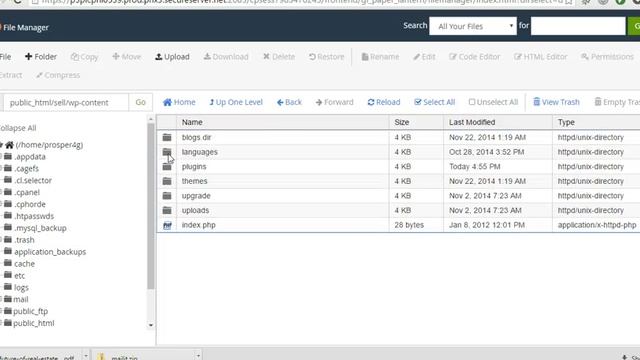Click Collapse All in folder tree
Viewport: 640px width, 360px height.
pos(18,128)
